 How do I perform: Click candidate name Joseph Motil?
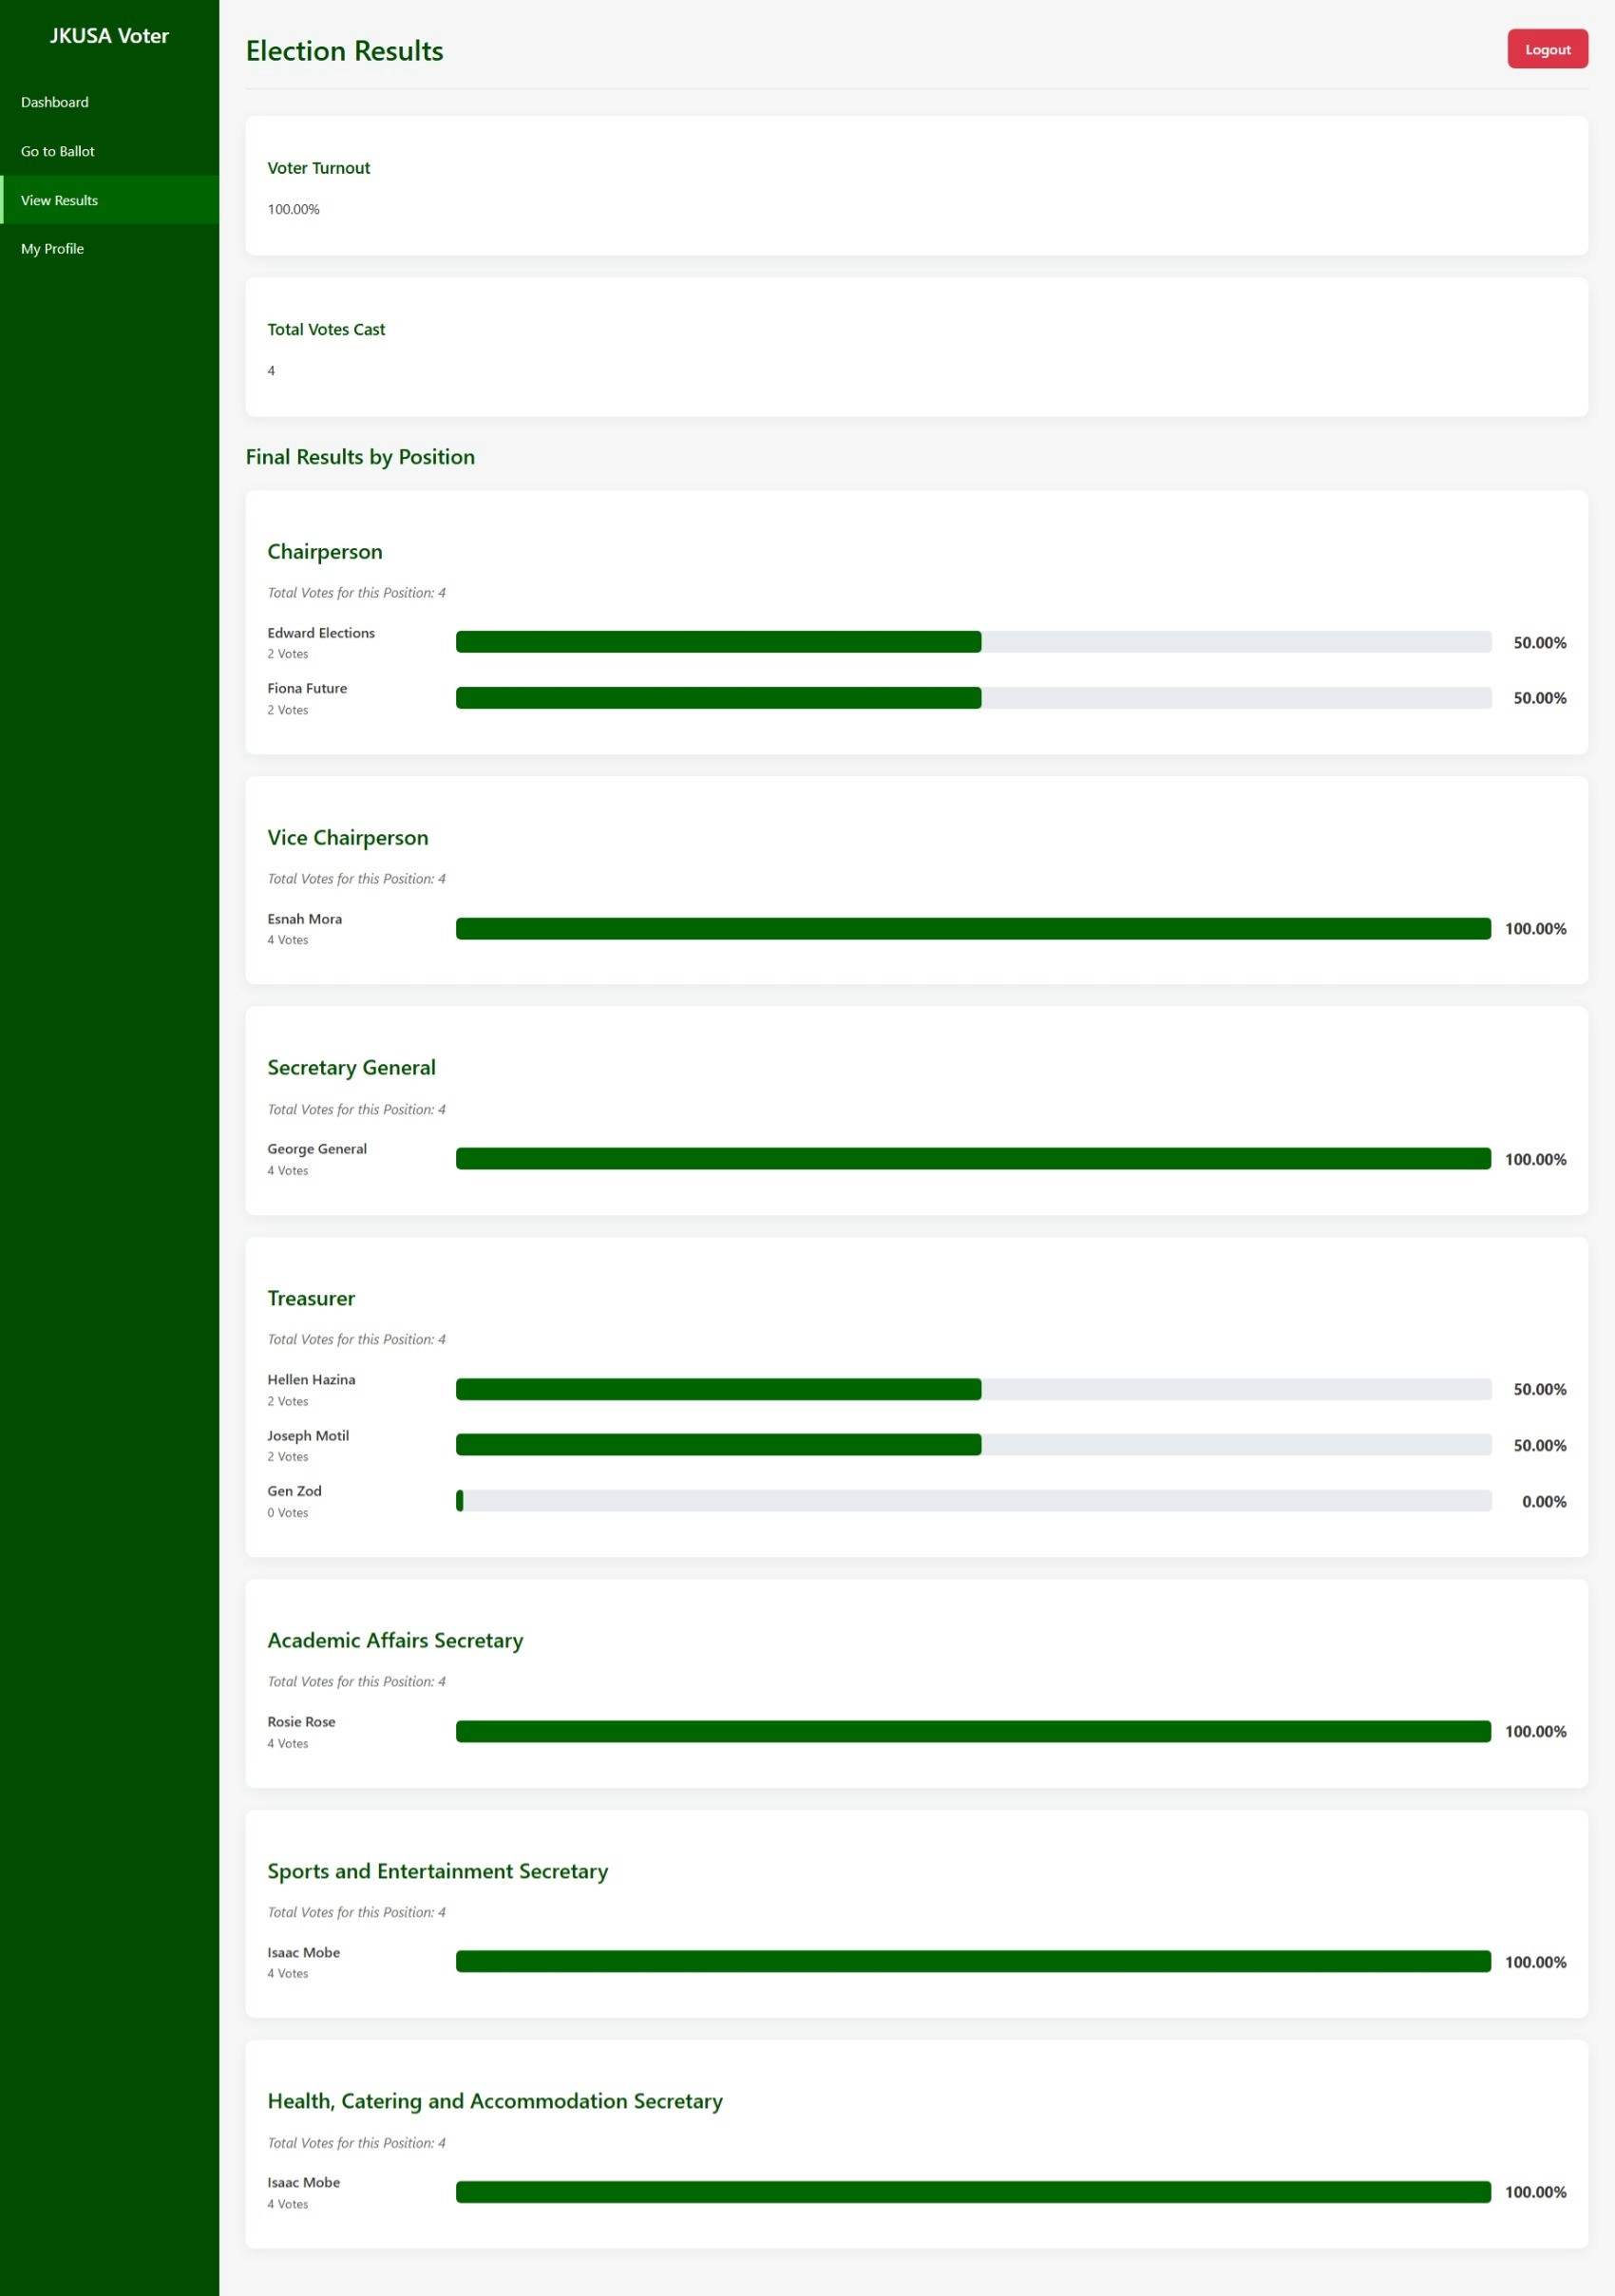tap(308, 1435)
